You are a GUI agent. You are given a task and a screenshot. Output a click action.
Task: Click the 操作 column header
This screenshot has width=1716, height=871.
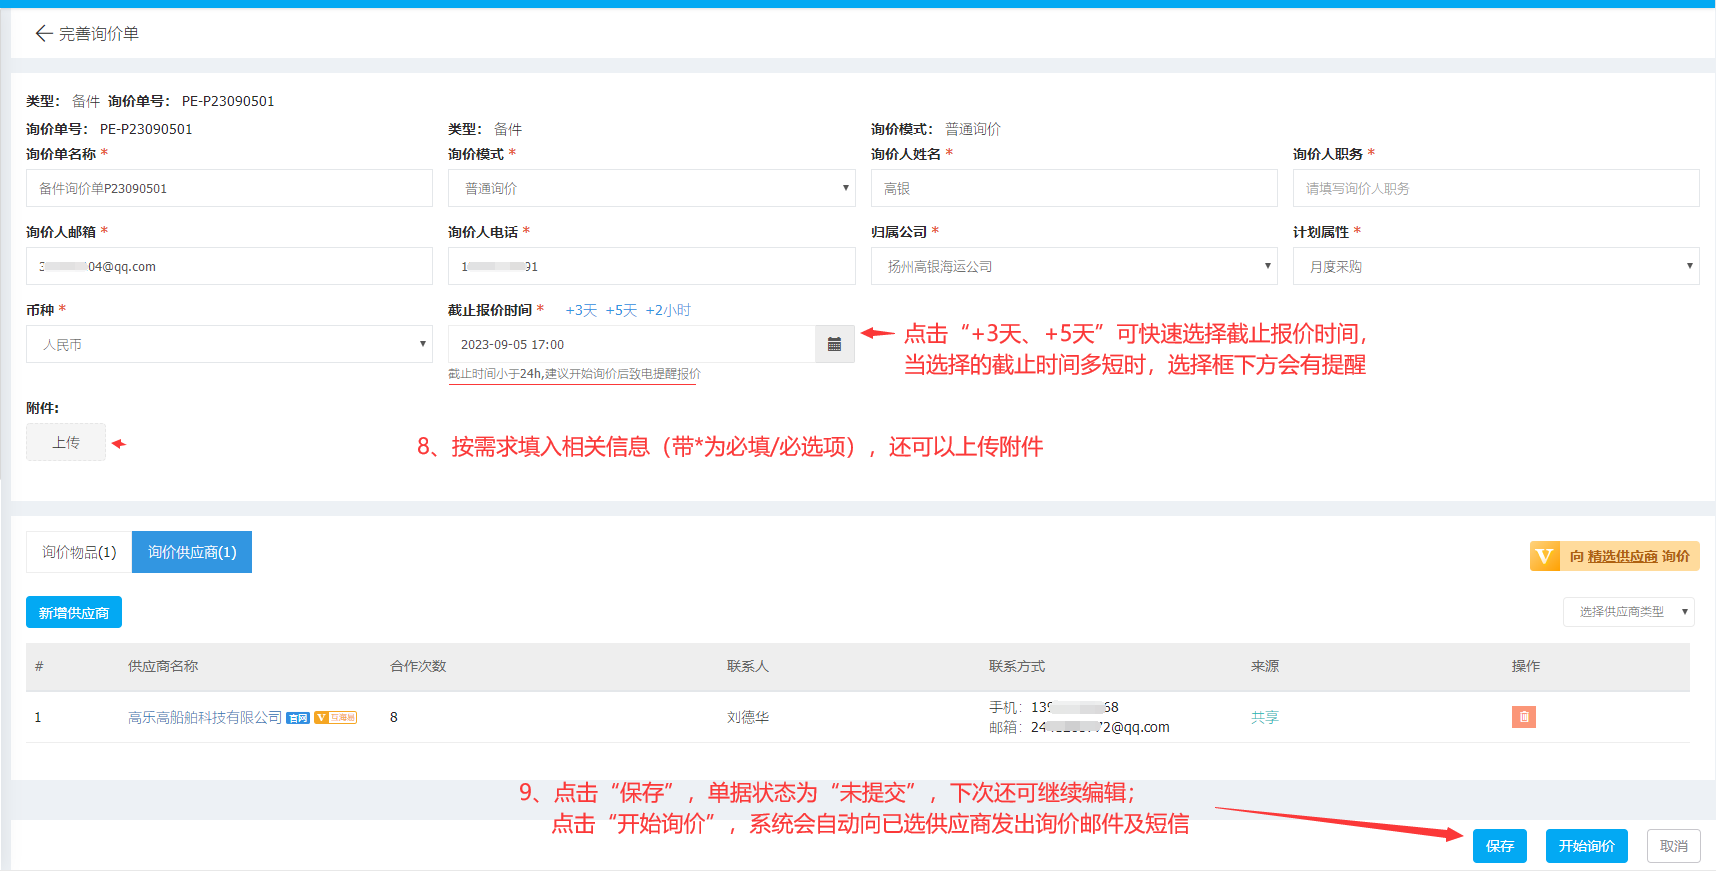(x=1526, y=666)
